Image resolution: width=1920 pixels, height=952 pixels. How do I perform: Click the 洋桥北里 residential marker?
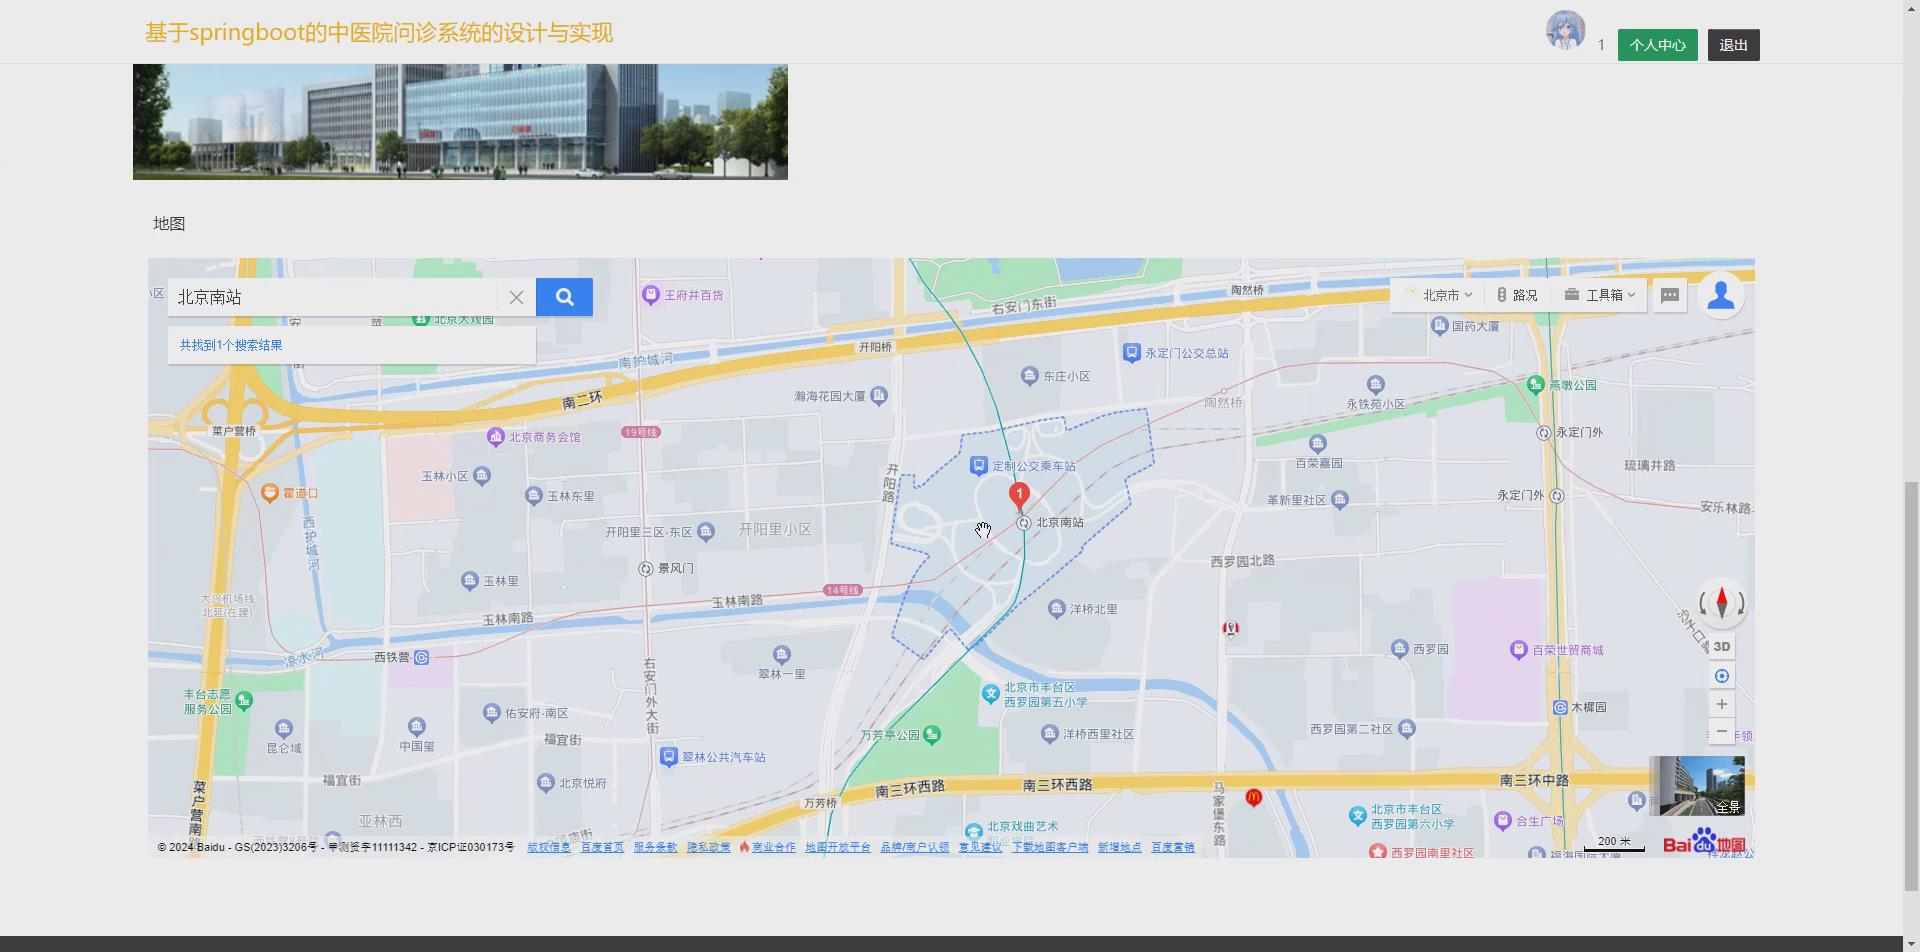click(1057, 608)
